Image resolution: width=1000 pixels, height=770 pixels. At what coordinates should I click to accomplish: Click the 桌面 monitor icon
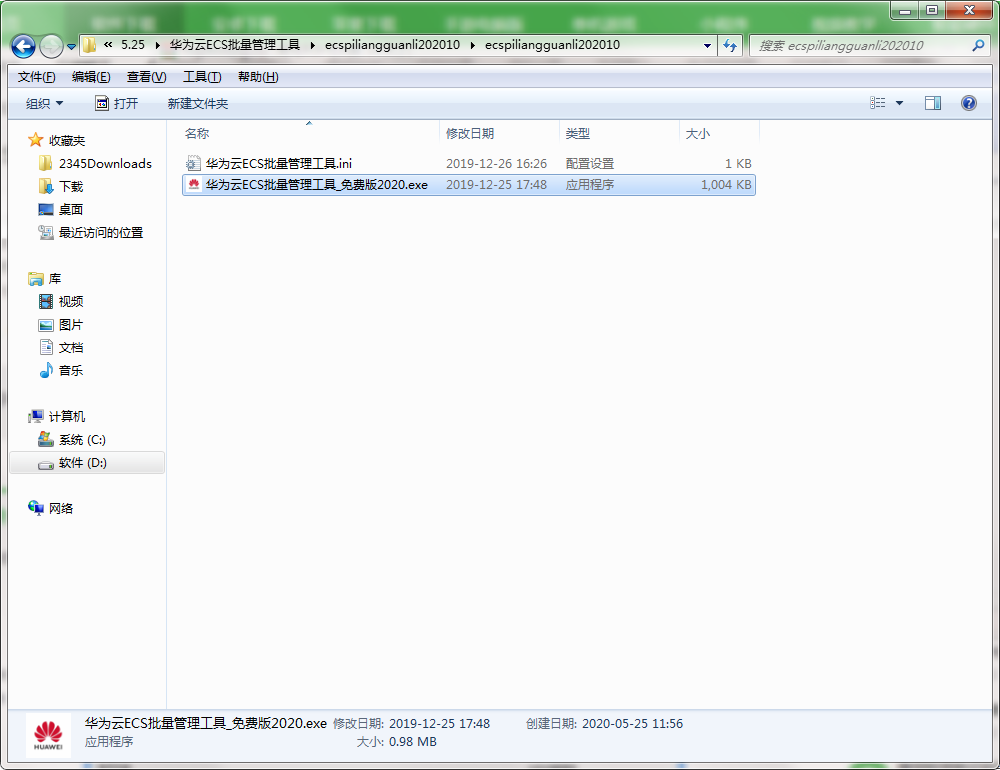pos(46,209)
